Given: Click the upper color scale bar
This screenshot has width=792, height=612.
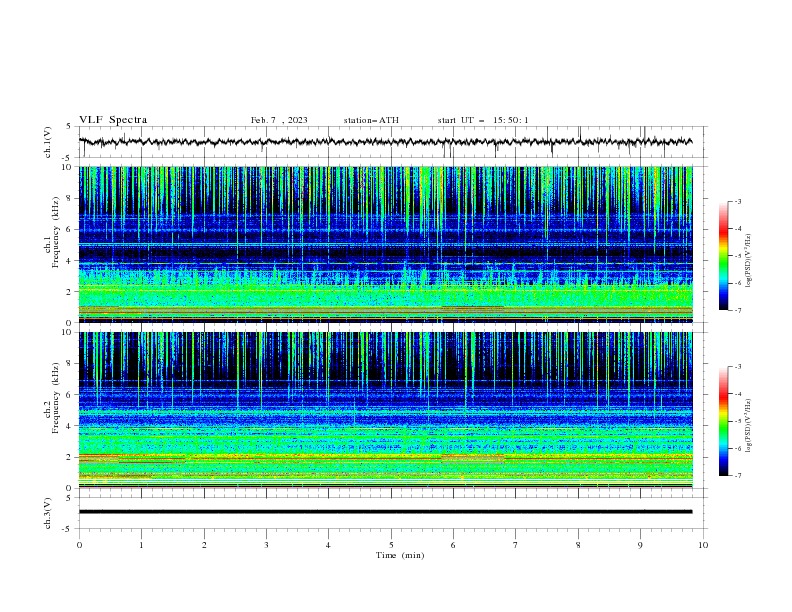Looking at the screenshot, I should 723,256.
